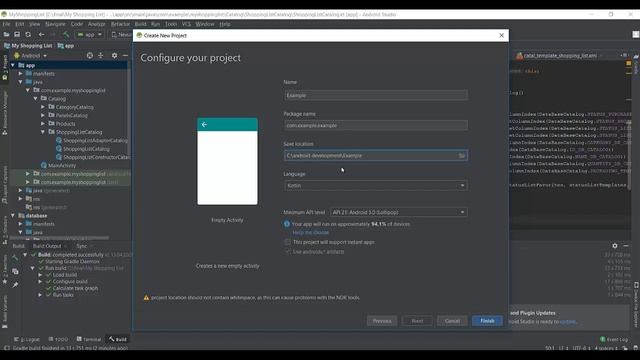Open the Tools menu

pyautogui.click(x=171, y=24)
